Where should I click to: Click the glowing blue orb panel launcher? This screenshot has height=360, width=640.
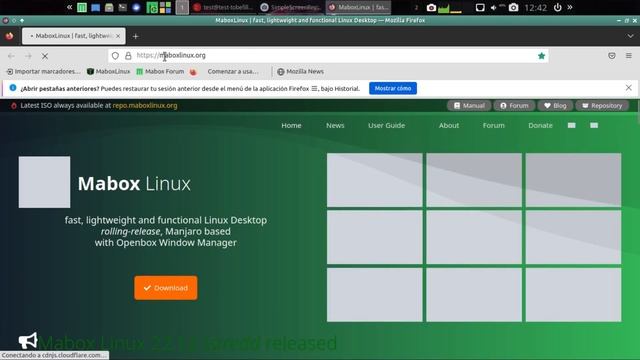136,7
